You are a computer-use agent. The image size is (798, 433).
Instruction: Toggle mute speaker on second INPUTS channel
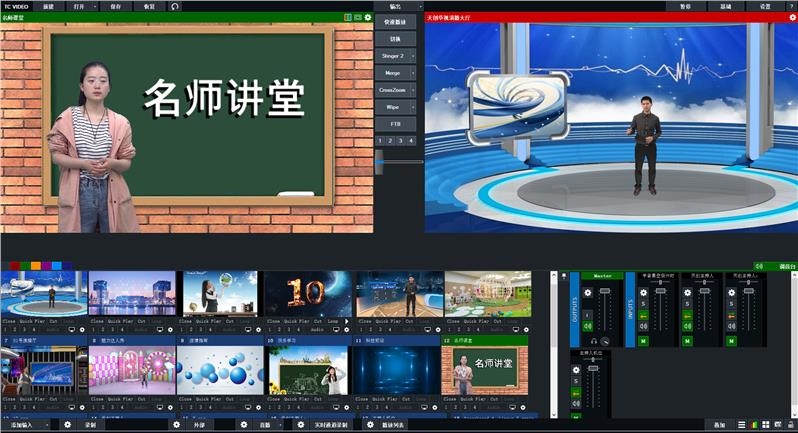click(x=688, y=326)
